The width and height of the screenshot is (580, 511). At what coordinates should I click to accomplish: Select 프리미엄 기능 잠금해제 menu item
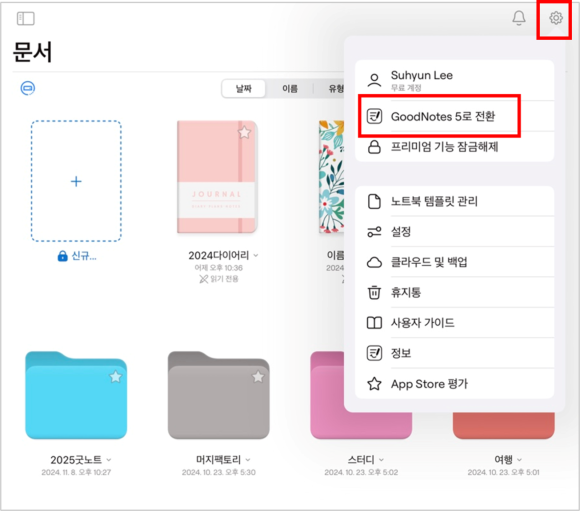[x=454, y=147]
